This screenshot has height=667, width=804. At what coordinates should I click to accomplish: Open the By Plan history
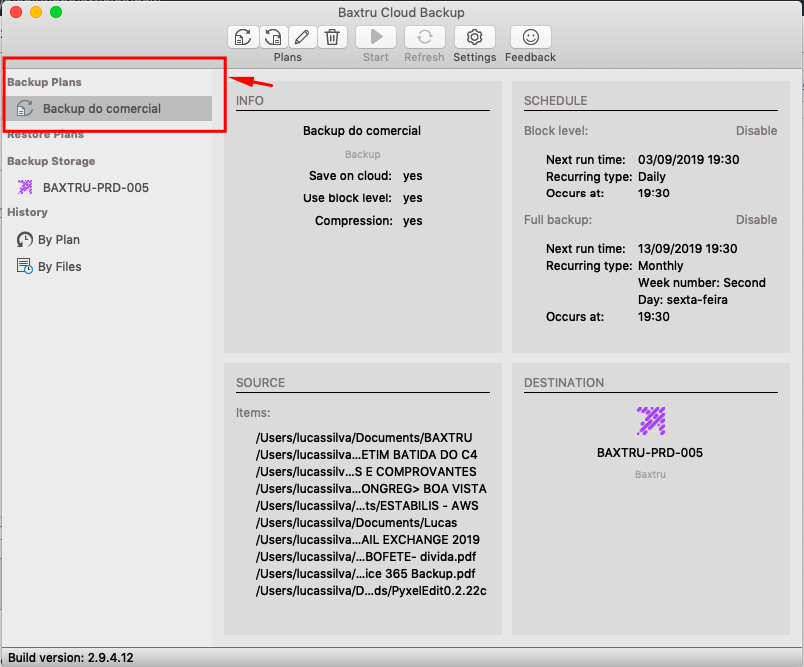coord(59,240)
